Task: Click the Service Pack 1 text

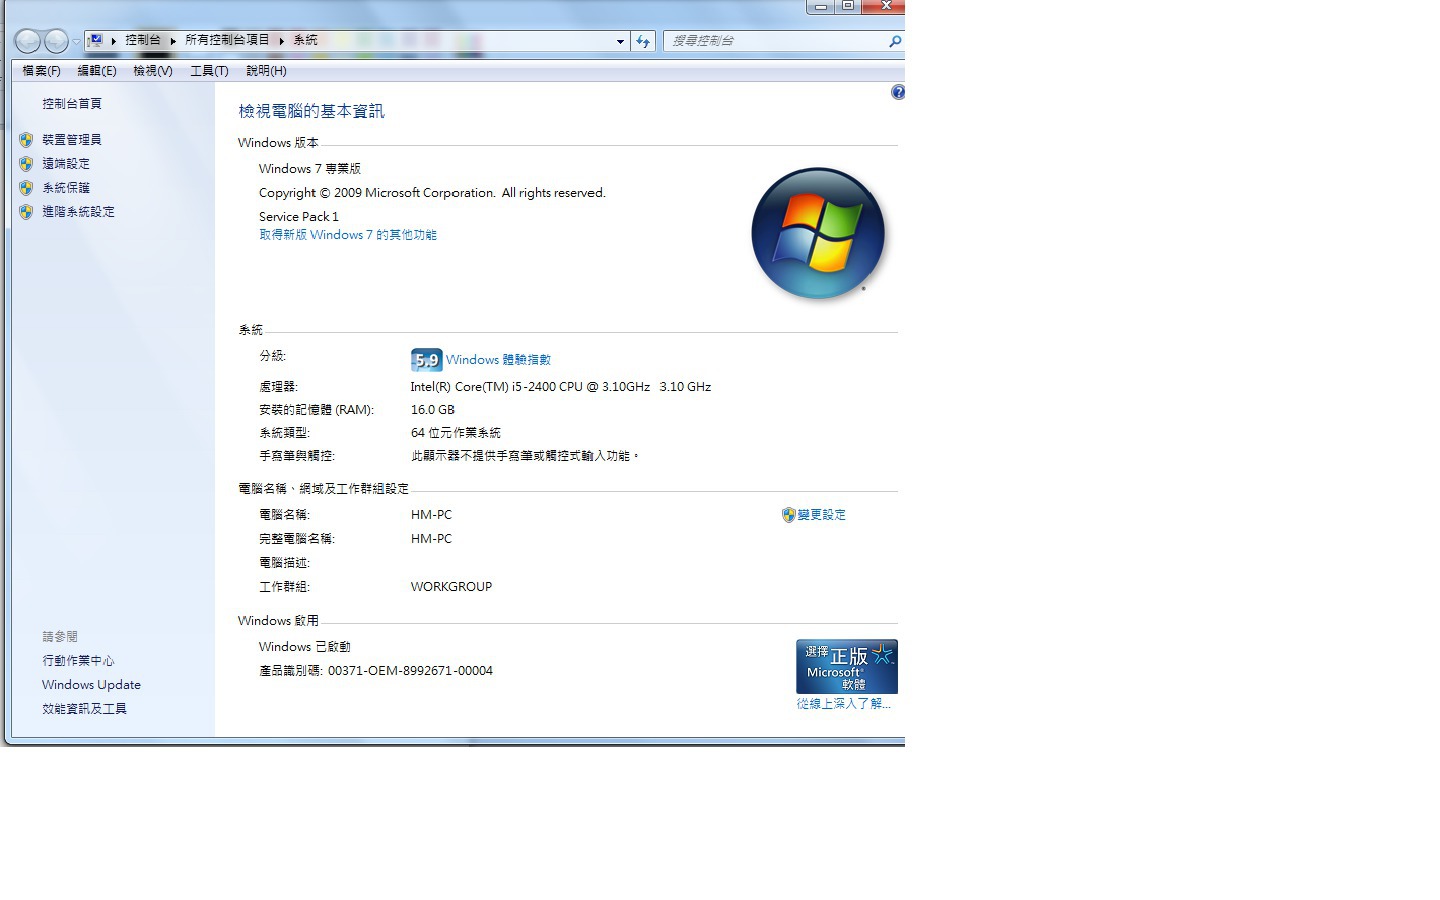Action: click(x=299, y=217)
